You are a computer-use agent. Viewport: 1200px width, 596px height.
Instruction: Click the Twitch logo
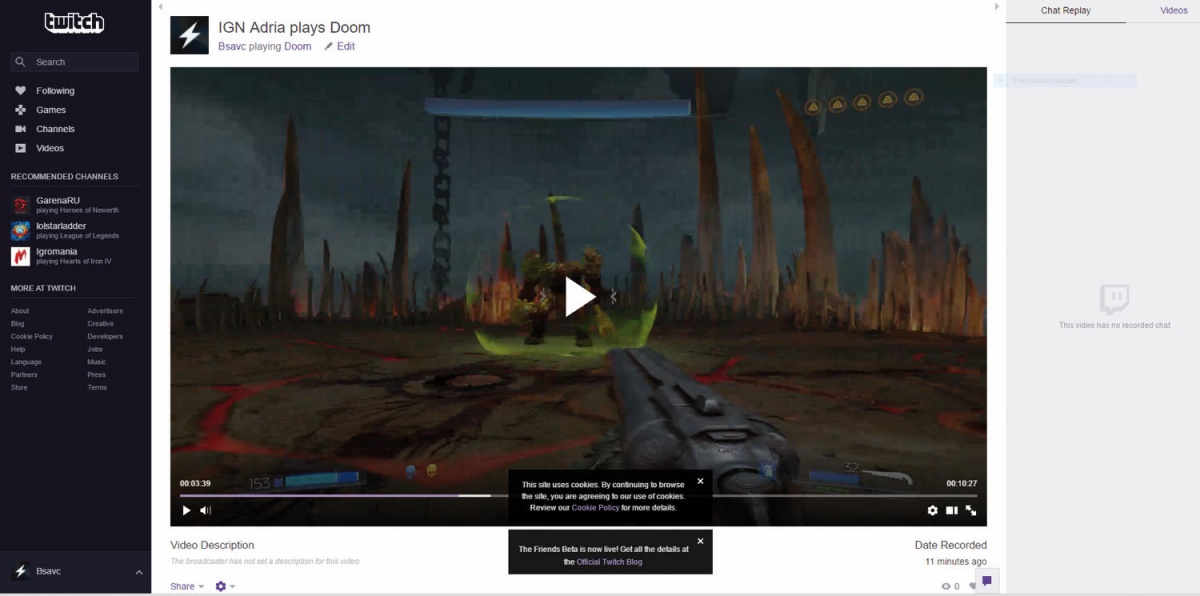(x=74, y=23)
